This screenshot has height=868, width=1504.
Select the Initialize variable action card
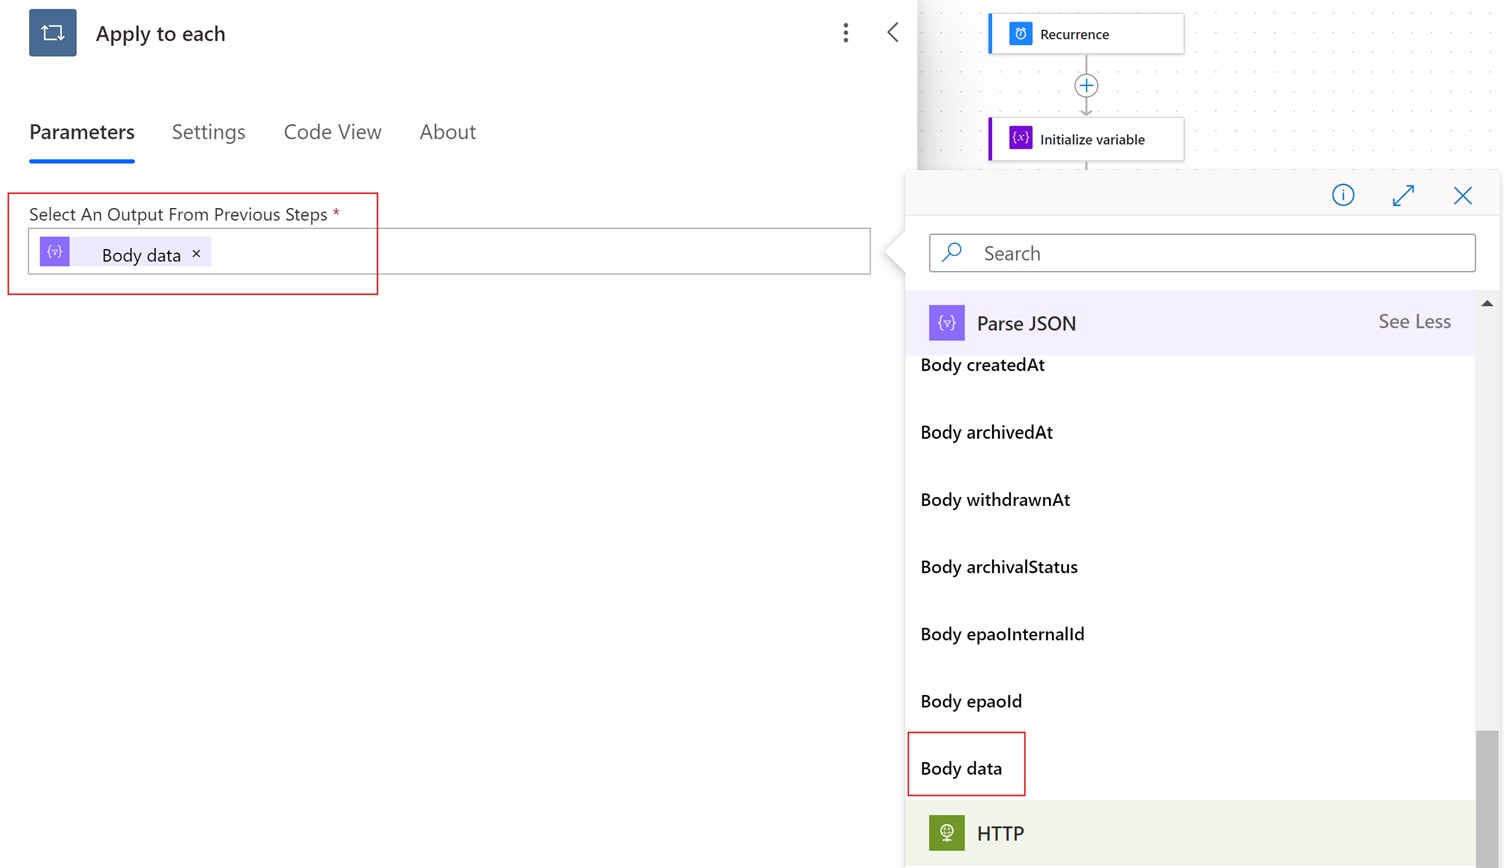coord(1087,139)
